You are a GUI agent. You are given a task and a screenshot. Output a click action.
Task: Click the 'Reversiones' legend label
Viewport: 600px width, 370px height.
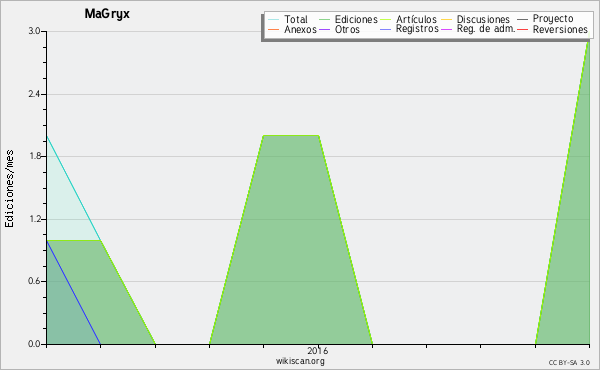(x=560, y=29)
